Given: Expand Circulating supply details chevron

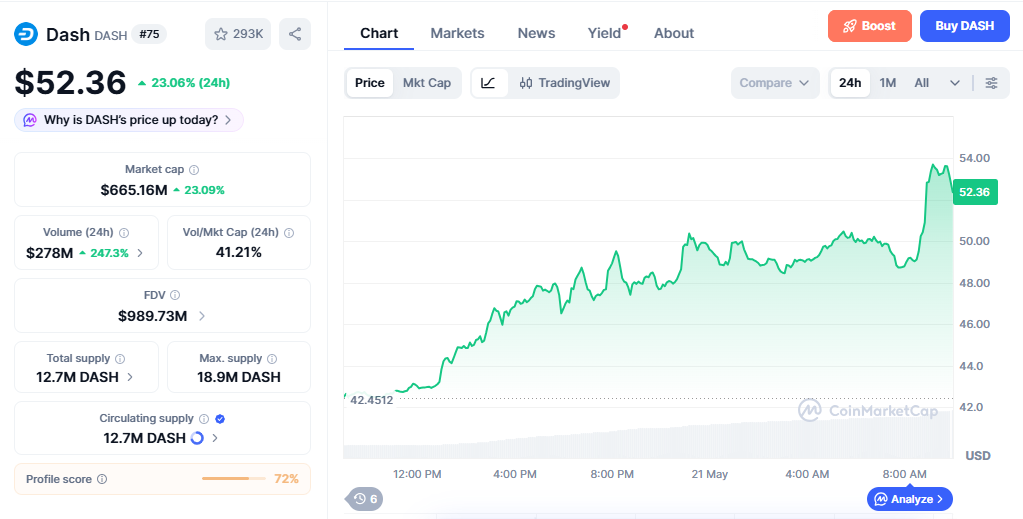Looking at the screenshot, I should tap(215, 438).
